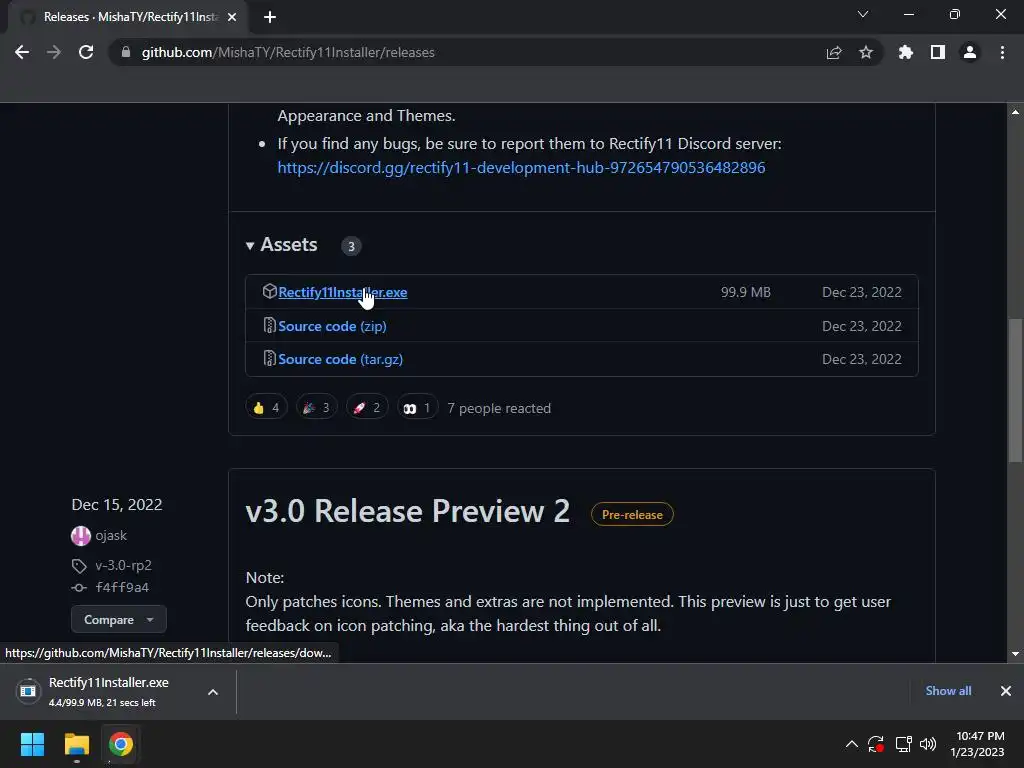Click the Pre-release badge
Screen dimensions: 1024x768
coord(632,515)
